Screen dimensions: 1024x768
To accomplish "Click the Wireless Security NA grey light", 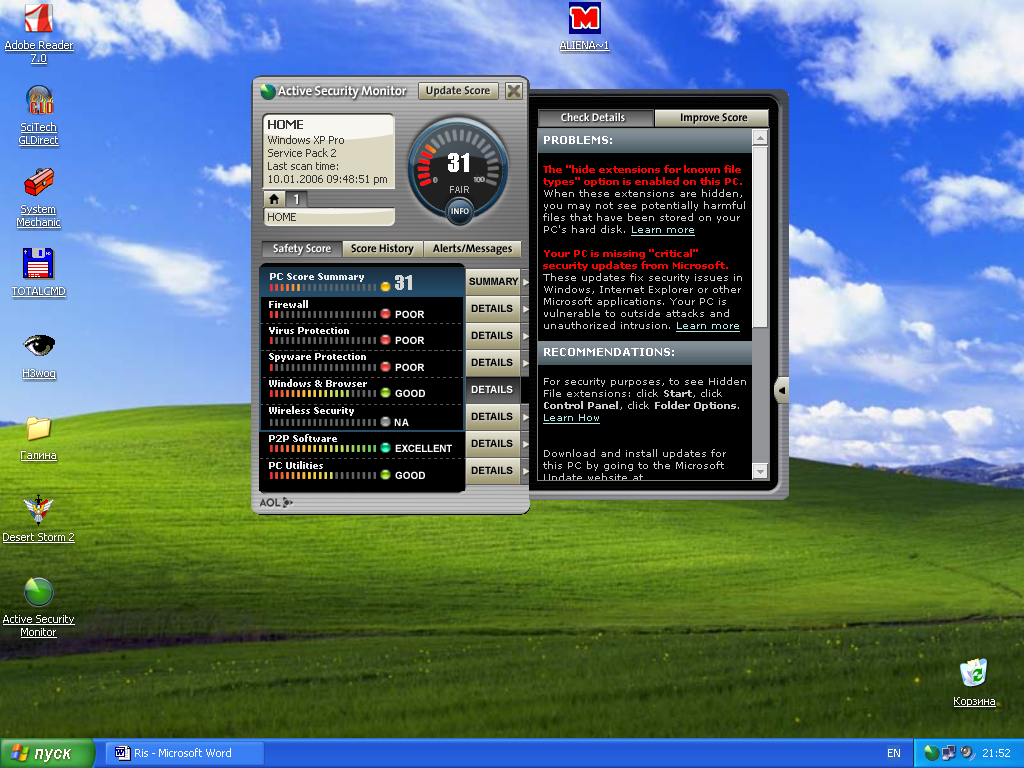I will [385, 422].
